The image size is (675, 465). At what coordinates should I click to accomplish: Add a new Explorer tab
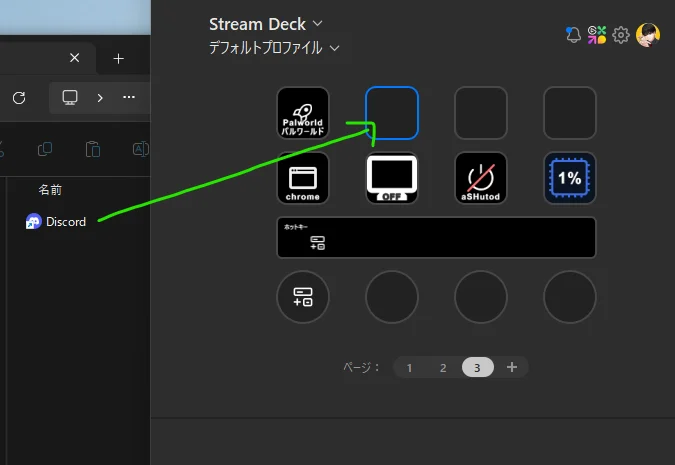pyautogui.click(x=118, y=59)
